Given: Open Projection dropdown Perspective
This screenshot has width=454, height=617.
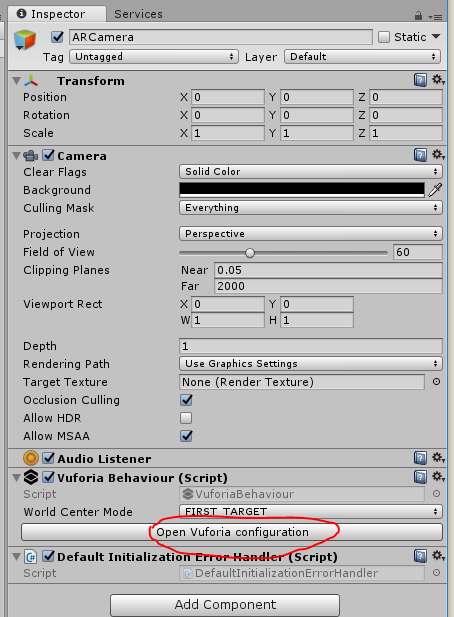Looking at the screenshot, I should [x=311, y=234].
